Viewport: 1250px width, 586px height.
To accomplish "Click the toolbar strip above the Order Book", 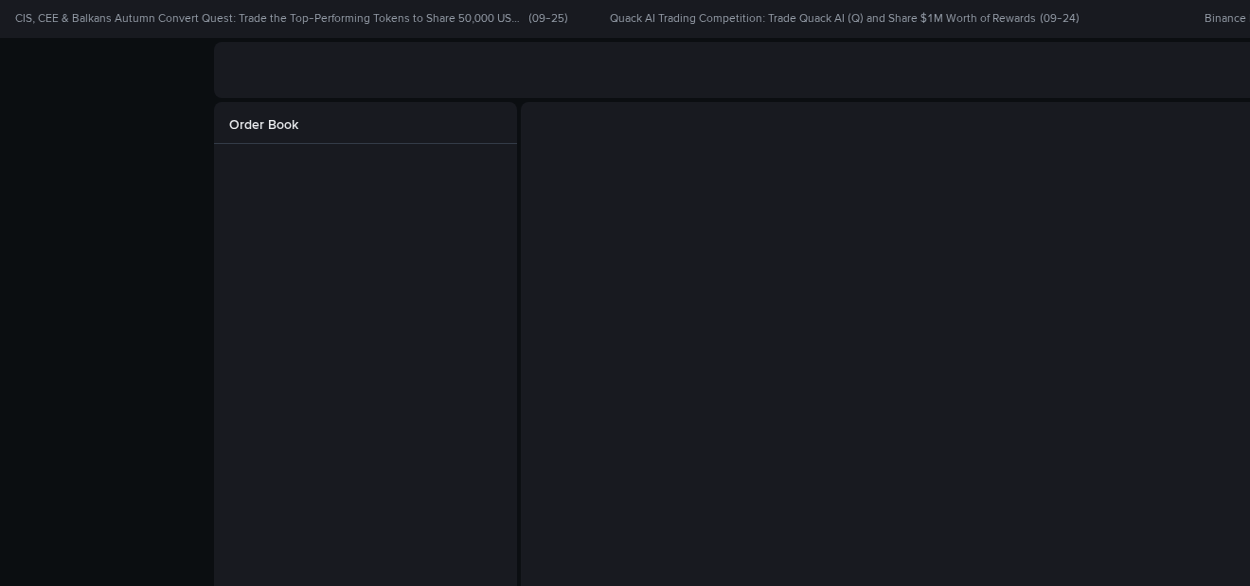I will click(x=730, y=70).
